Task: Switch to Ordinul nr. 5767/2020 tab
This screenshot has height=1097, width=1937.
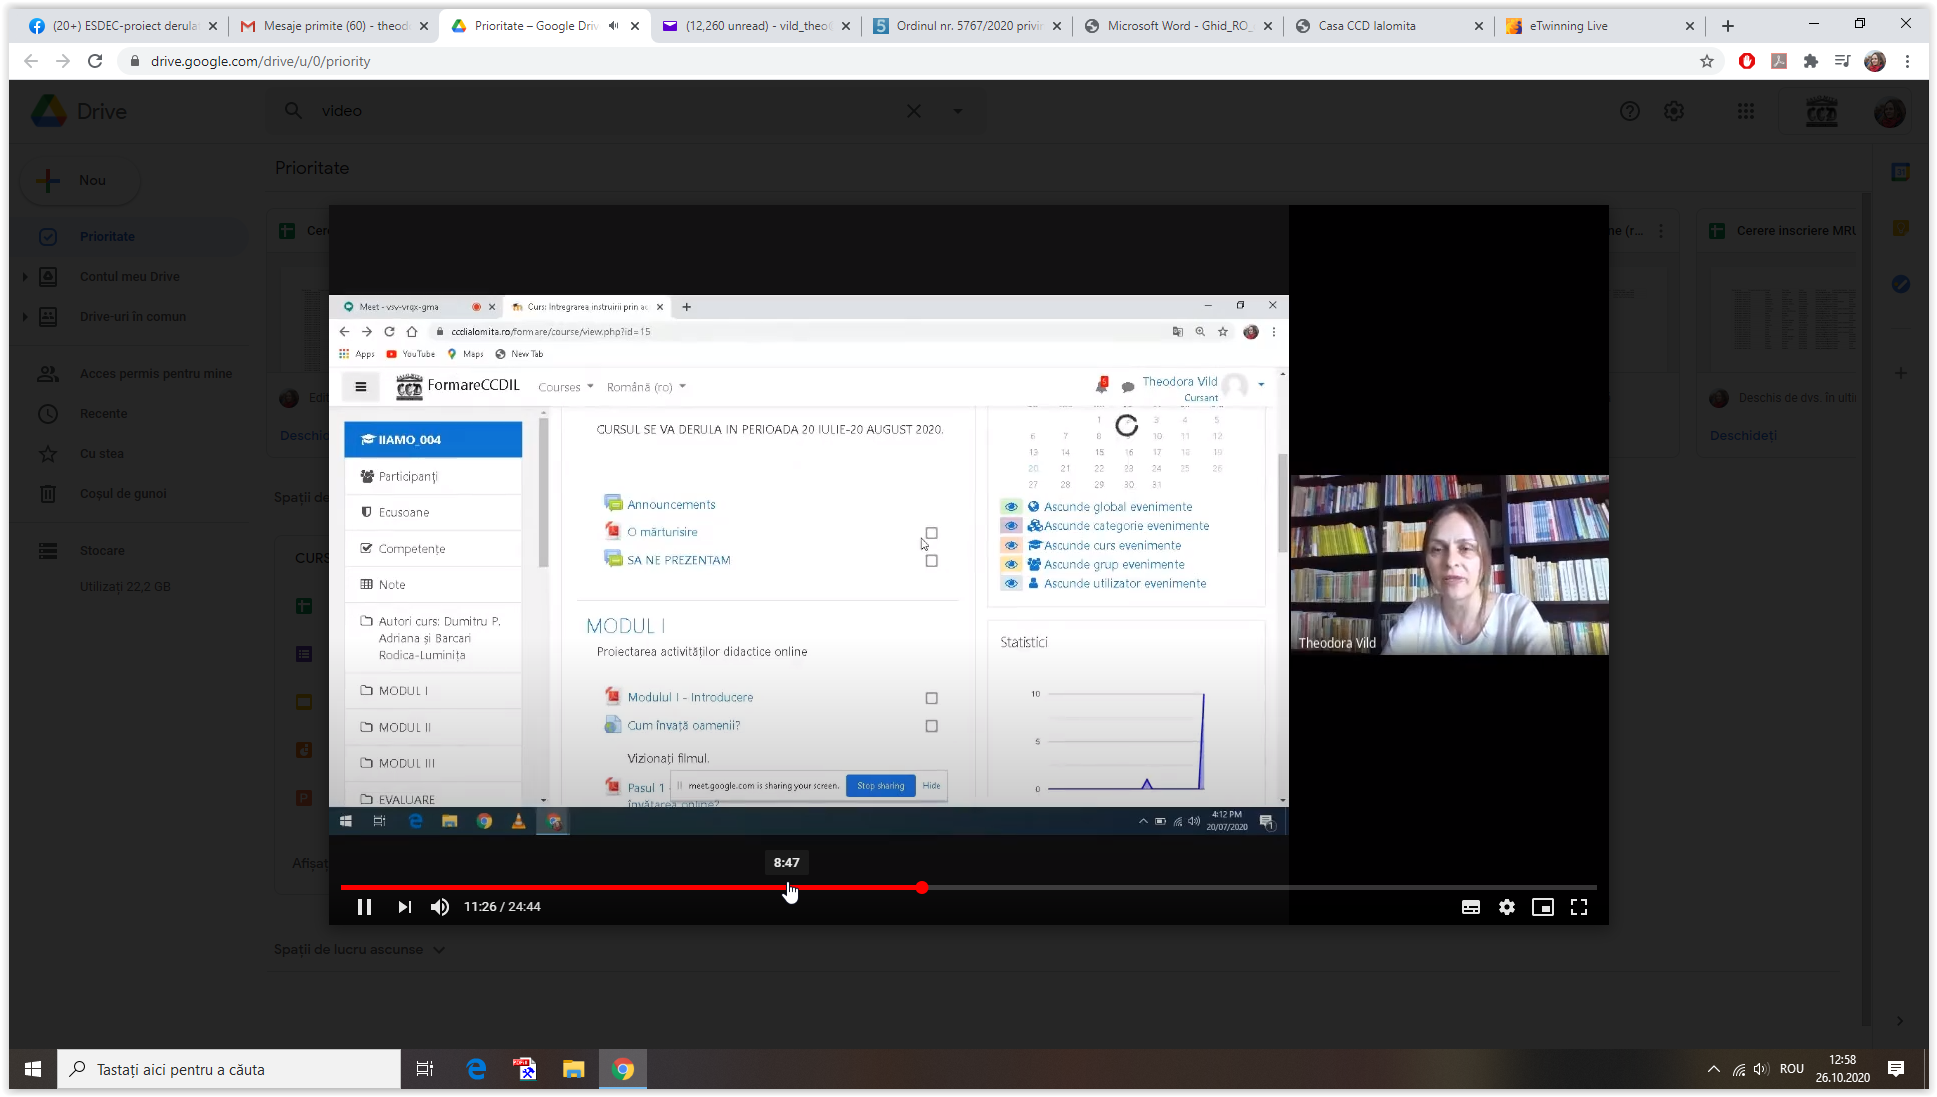Action: (968, 26)
